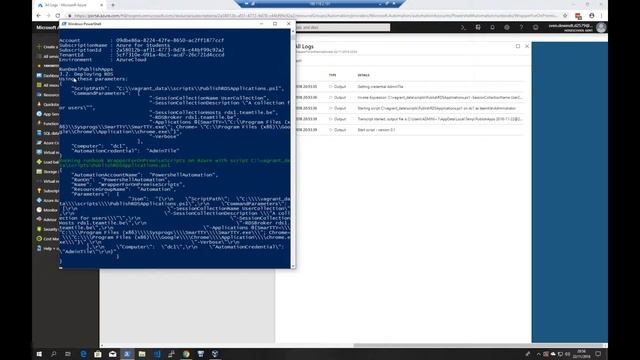Open a new browser tab
Screen dimensions: 640x360
point(113,5)
